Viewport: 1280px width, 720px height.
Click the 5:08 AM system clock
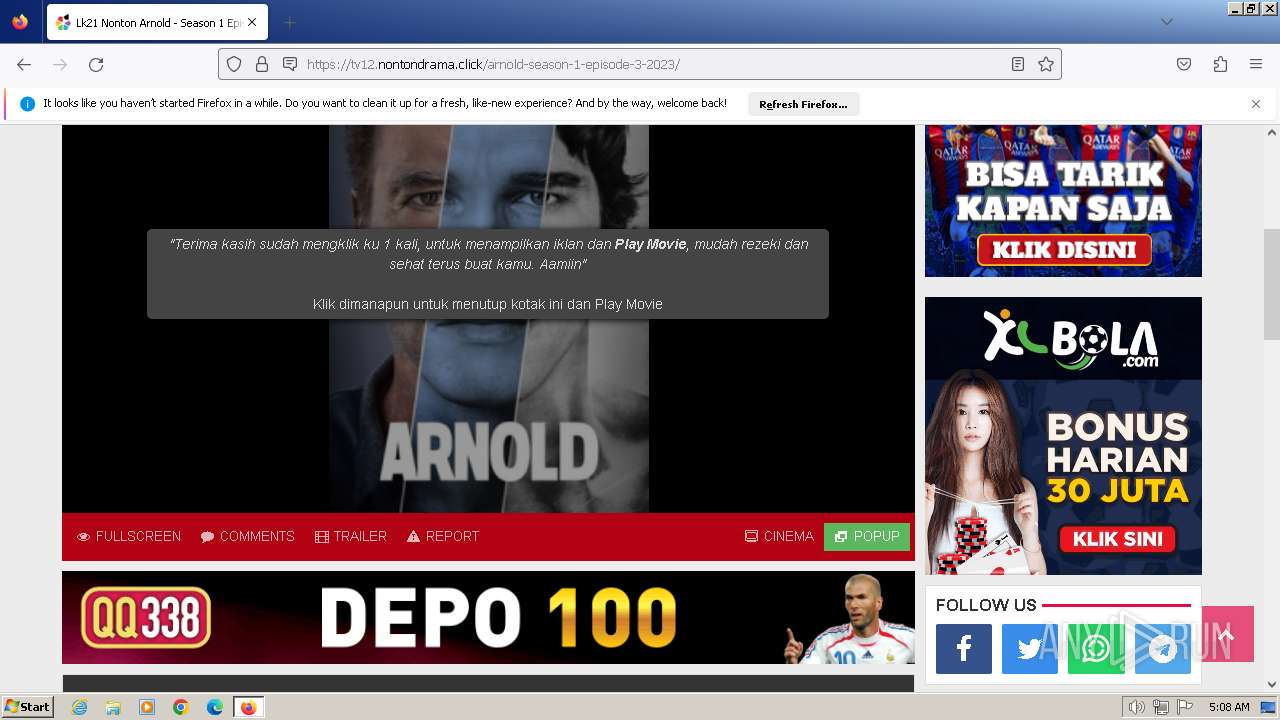coord(1229,707)
